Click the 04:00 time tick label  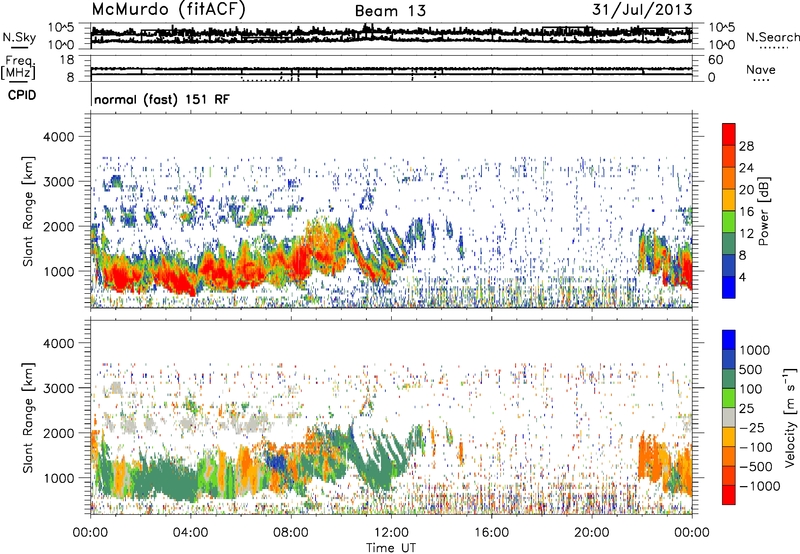click(190, 533)
